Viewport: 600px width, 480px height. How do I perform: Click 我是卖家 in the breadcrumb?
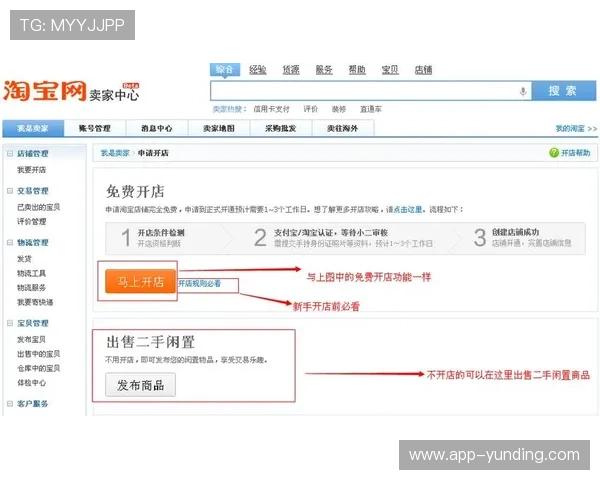[115, 153]
